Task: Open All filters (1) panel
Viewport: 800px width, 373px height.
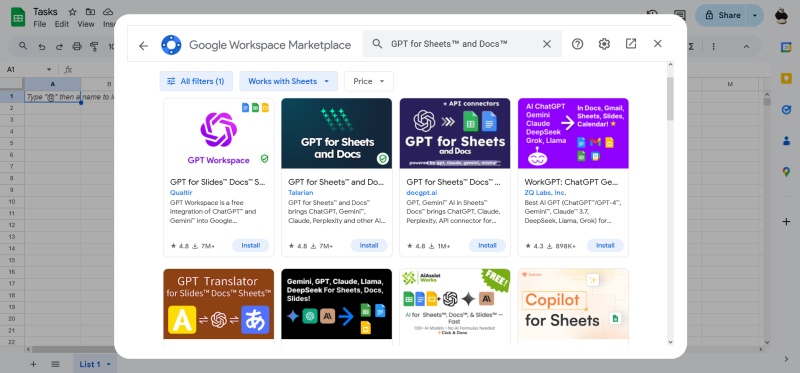Action: [196, 81]
